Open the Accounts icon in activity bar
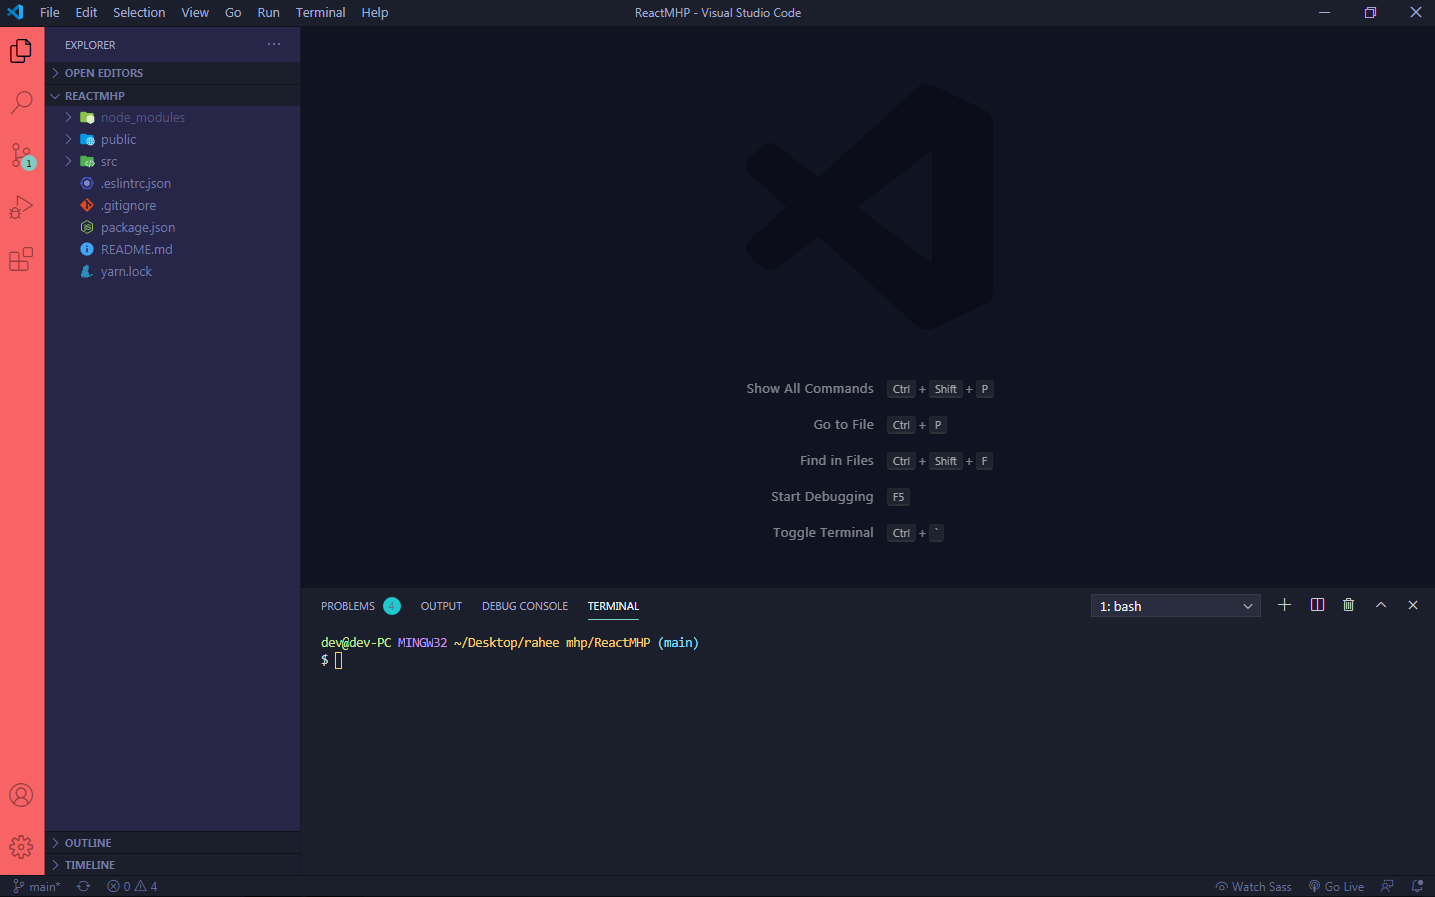The width and height of the screenshot is (1435, 897). click(x=21, y=795)
